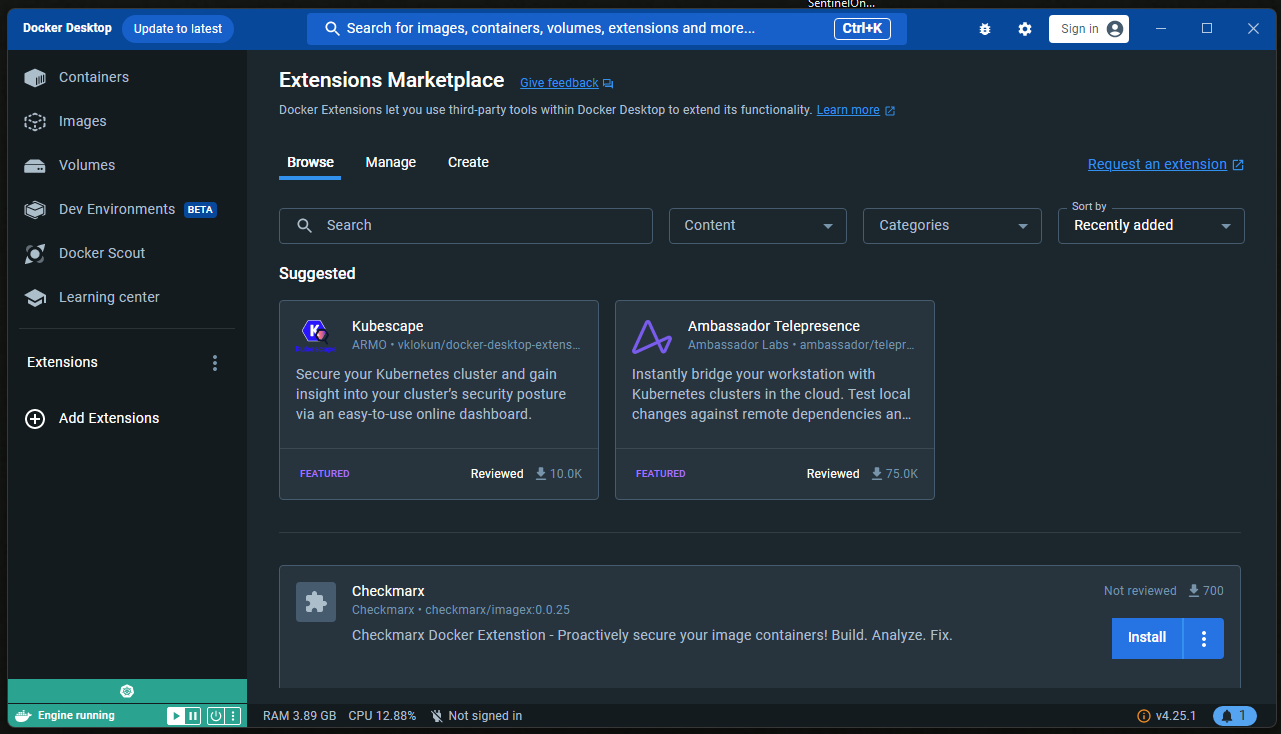Open the Create tab
Image resolution: width=1281 pixels, height=734 pixels.
coord(468,162)
